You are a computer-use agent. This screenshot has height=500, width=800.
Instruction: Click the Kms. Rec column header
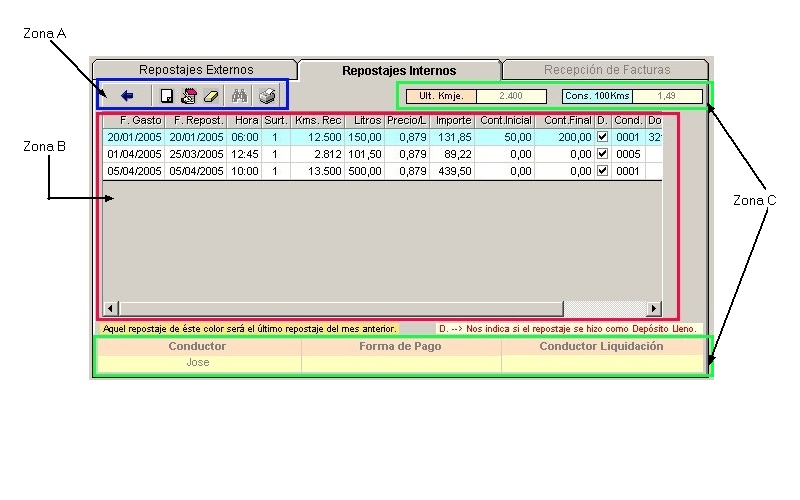[x=318, y=120]
